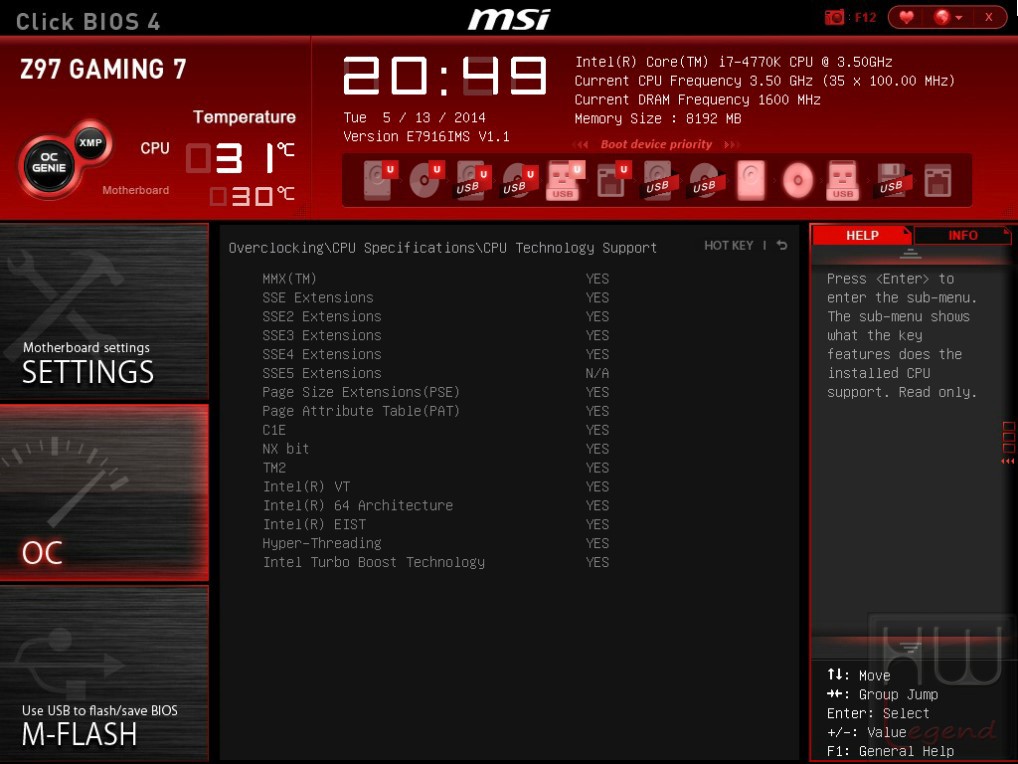Select the last network boot device icon

point(938,180)
